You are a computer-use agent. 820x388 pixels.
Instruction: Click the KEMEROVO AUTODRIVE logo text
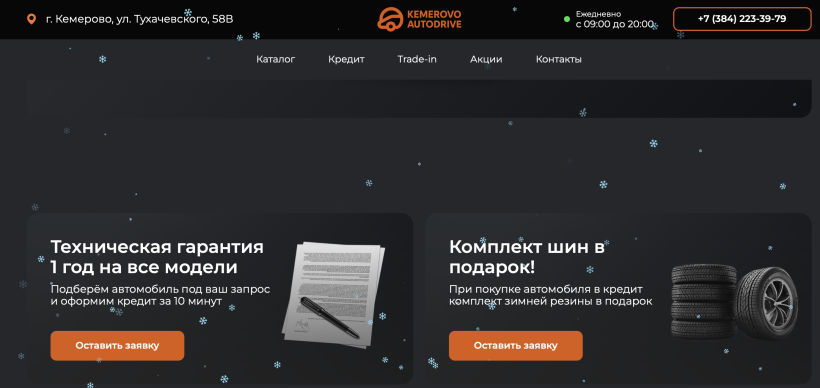click(434, 19)
